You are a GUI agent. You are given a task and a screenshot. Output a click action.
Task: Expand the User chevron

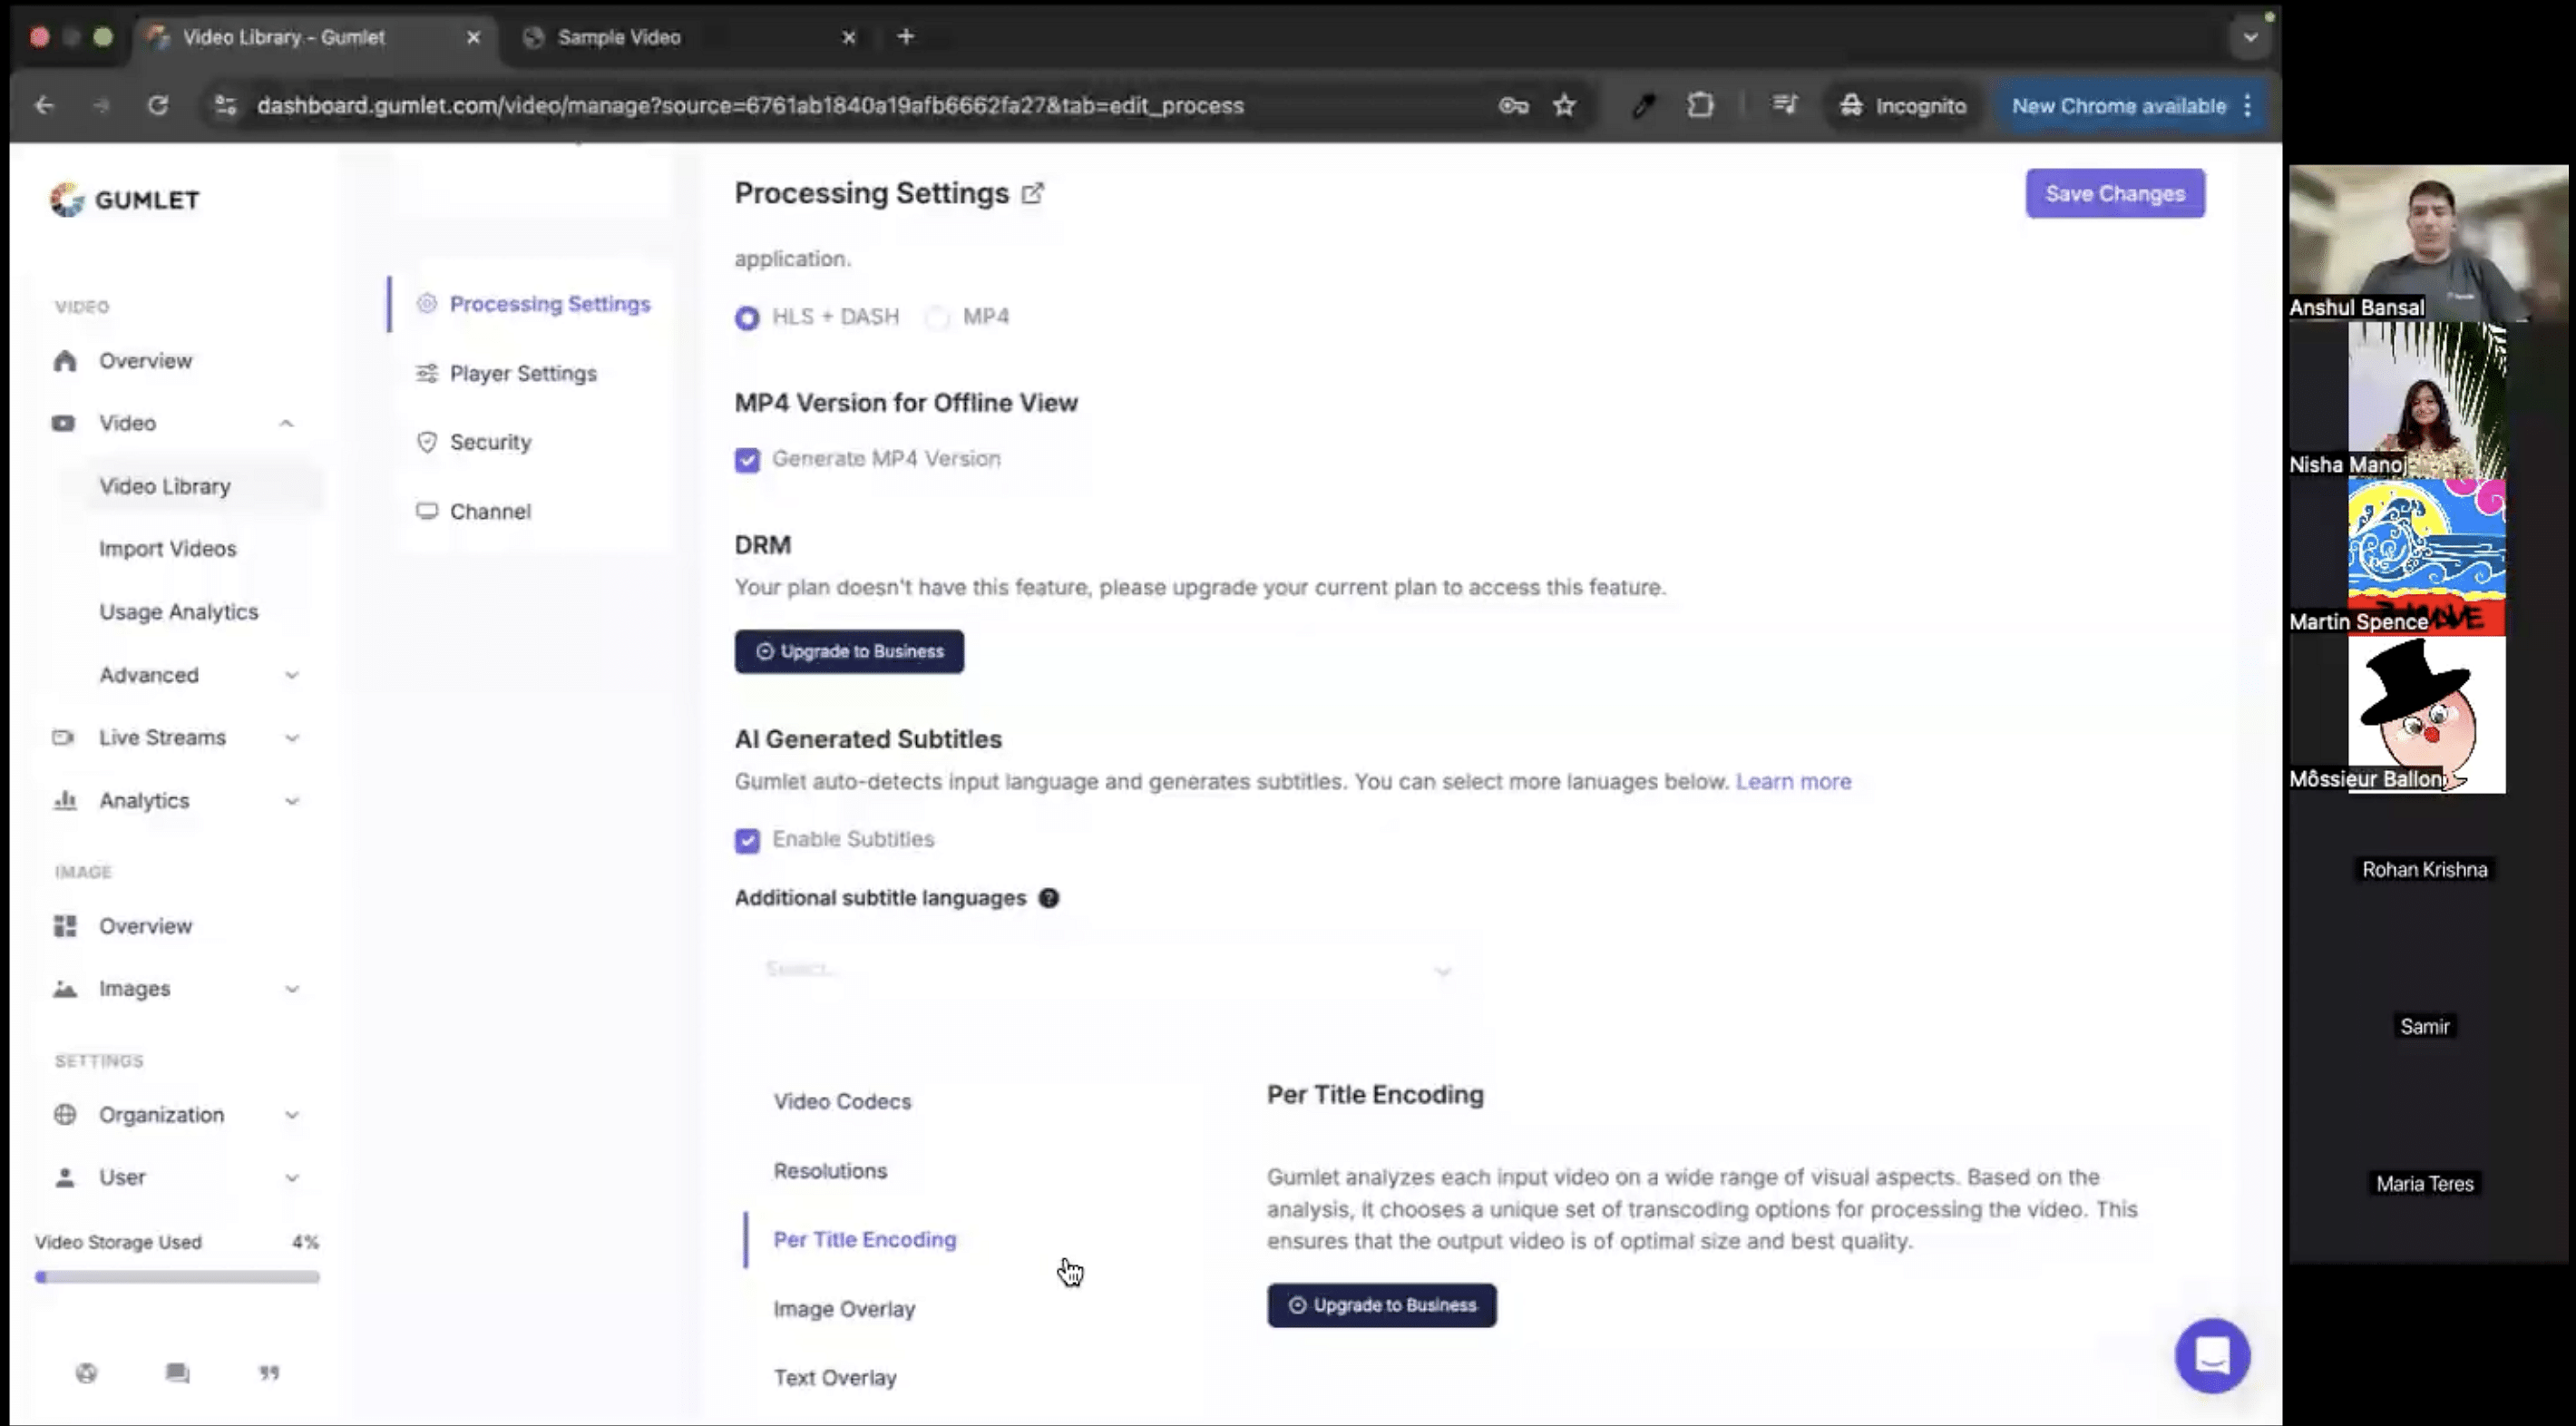point(291,1178)
